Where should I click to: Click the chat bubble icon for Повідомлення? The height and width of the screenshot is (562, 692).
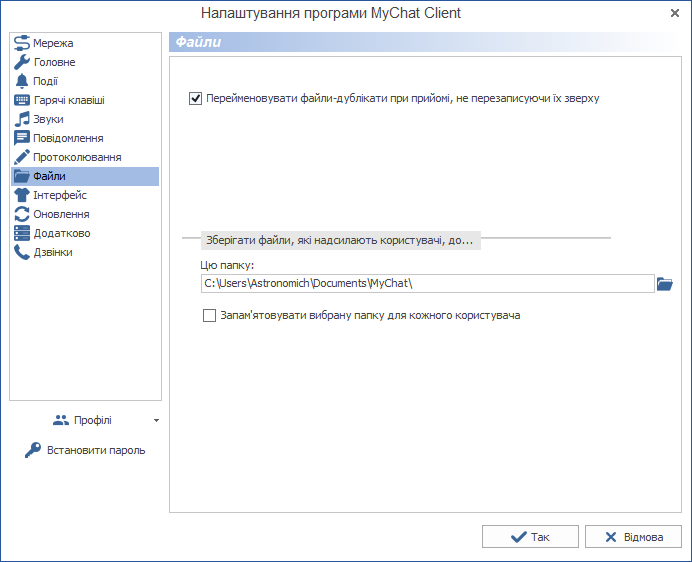tap(22, 138)
